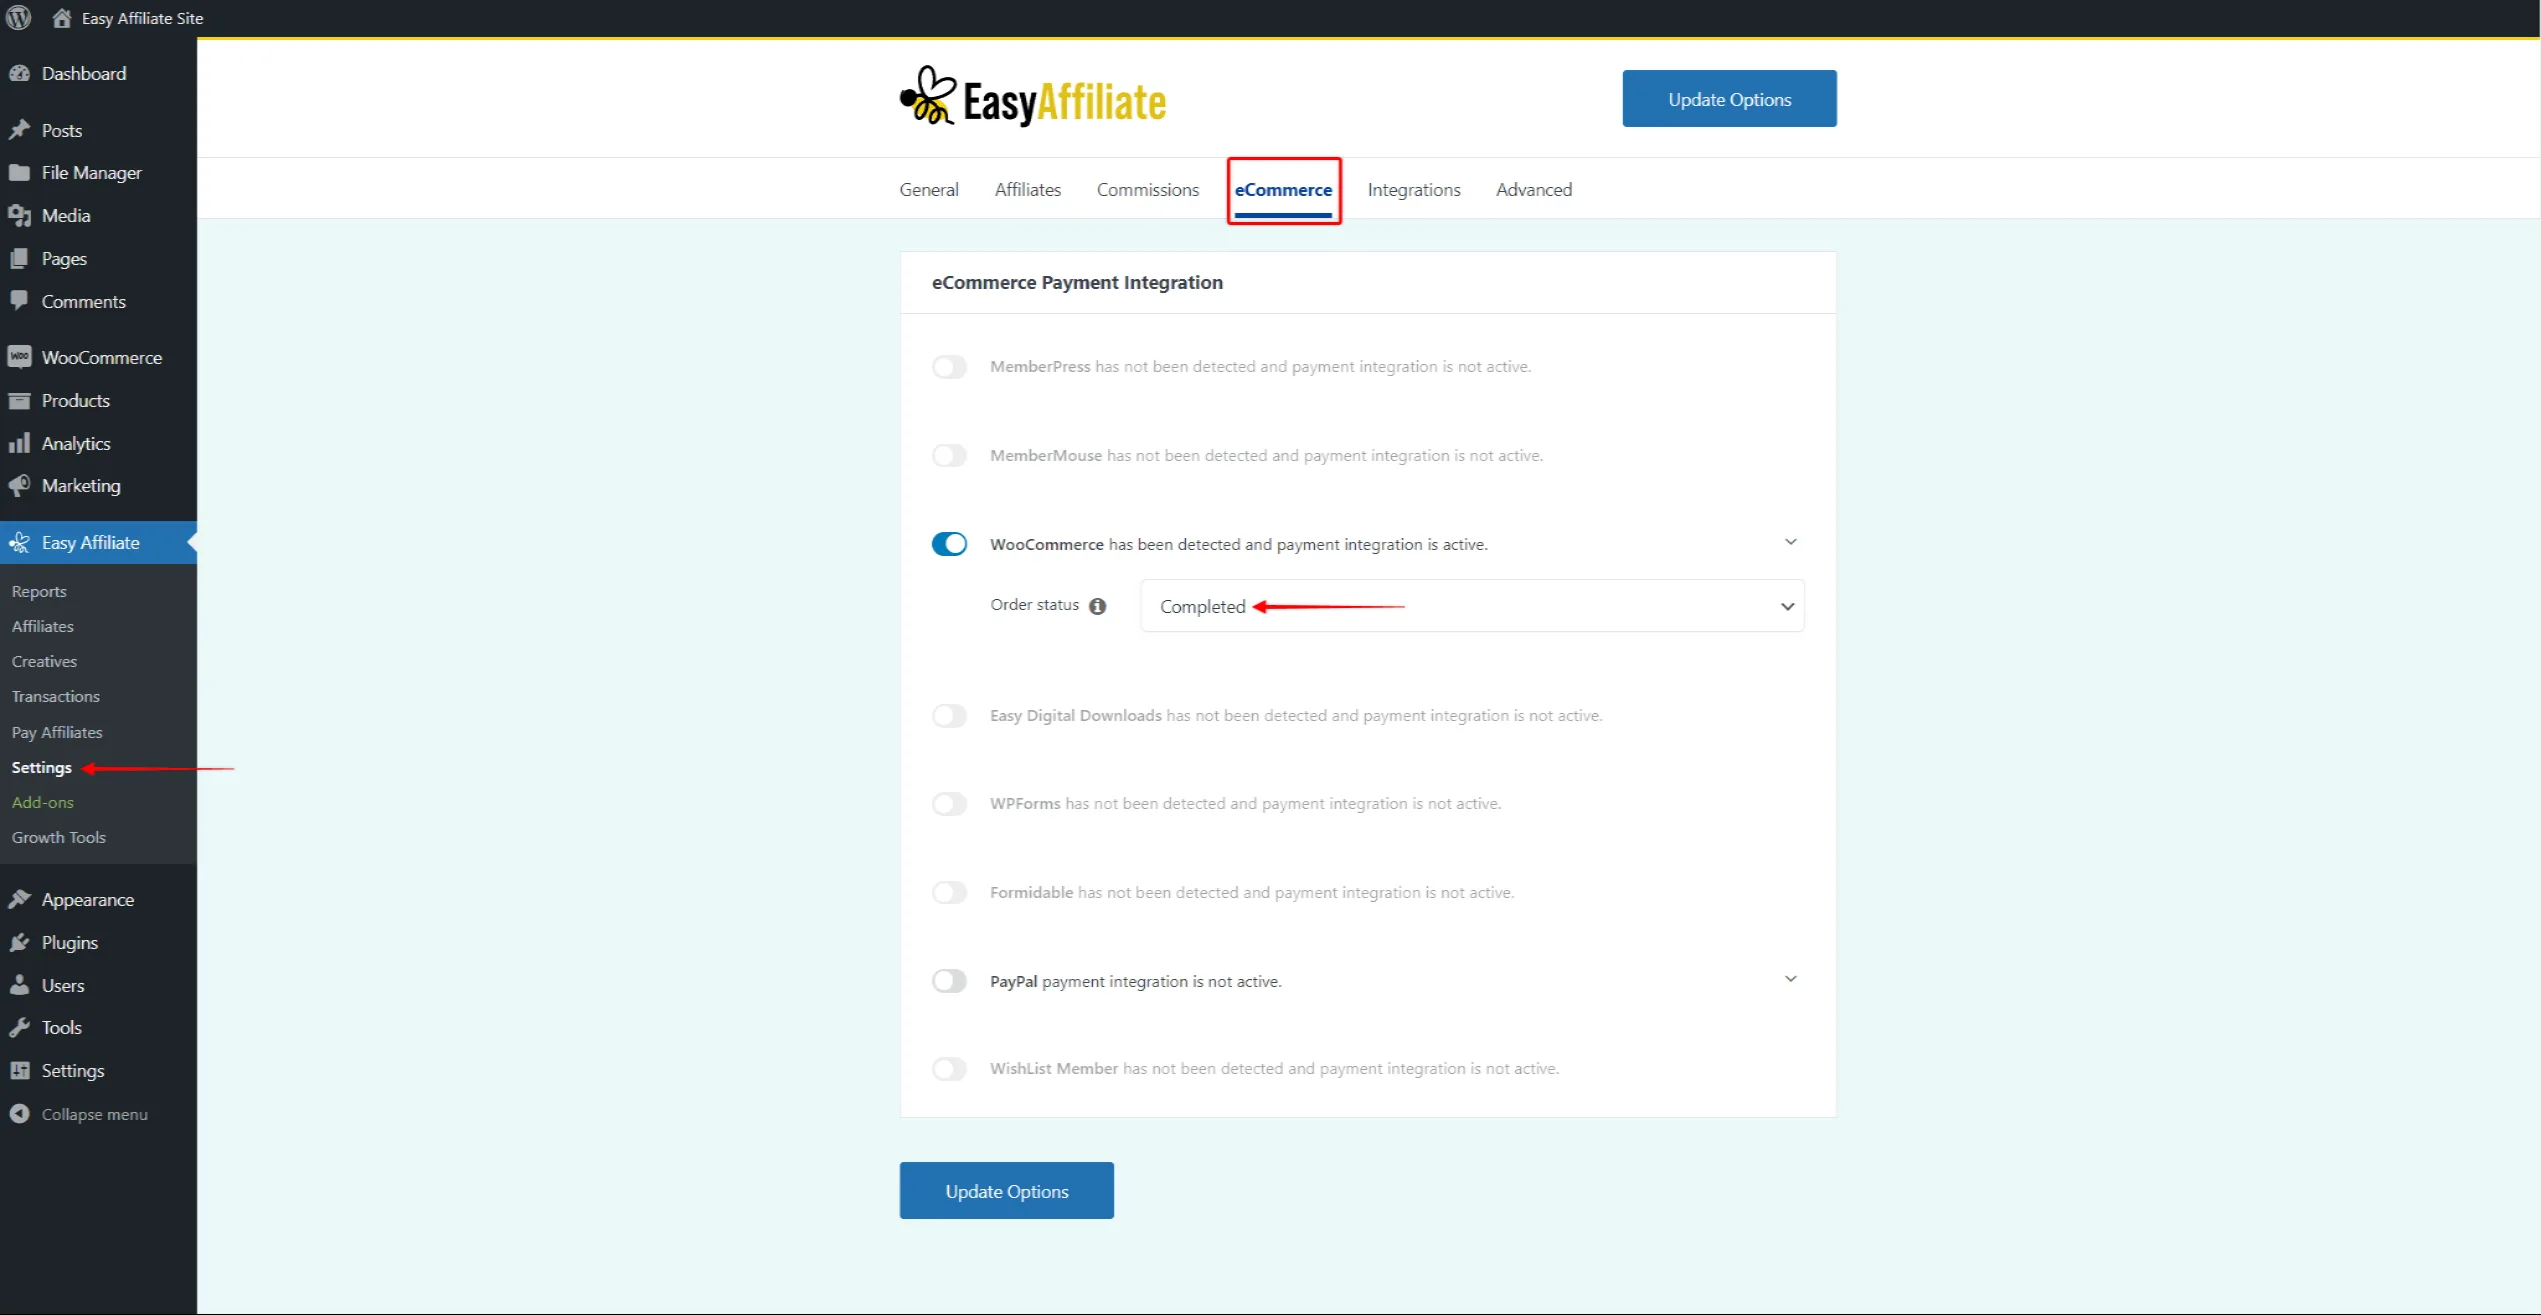Viewport: 2541px width, 1315px height.
Task: Expand the PayPal integration chevron
Action: [x=1790, y=979]
